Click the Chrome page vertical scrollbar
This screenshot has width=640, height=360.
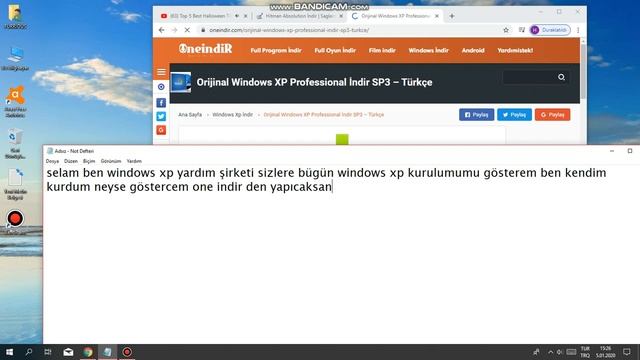(583, 71)
